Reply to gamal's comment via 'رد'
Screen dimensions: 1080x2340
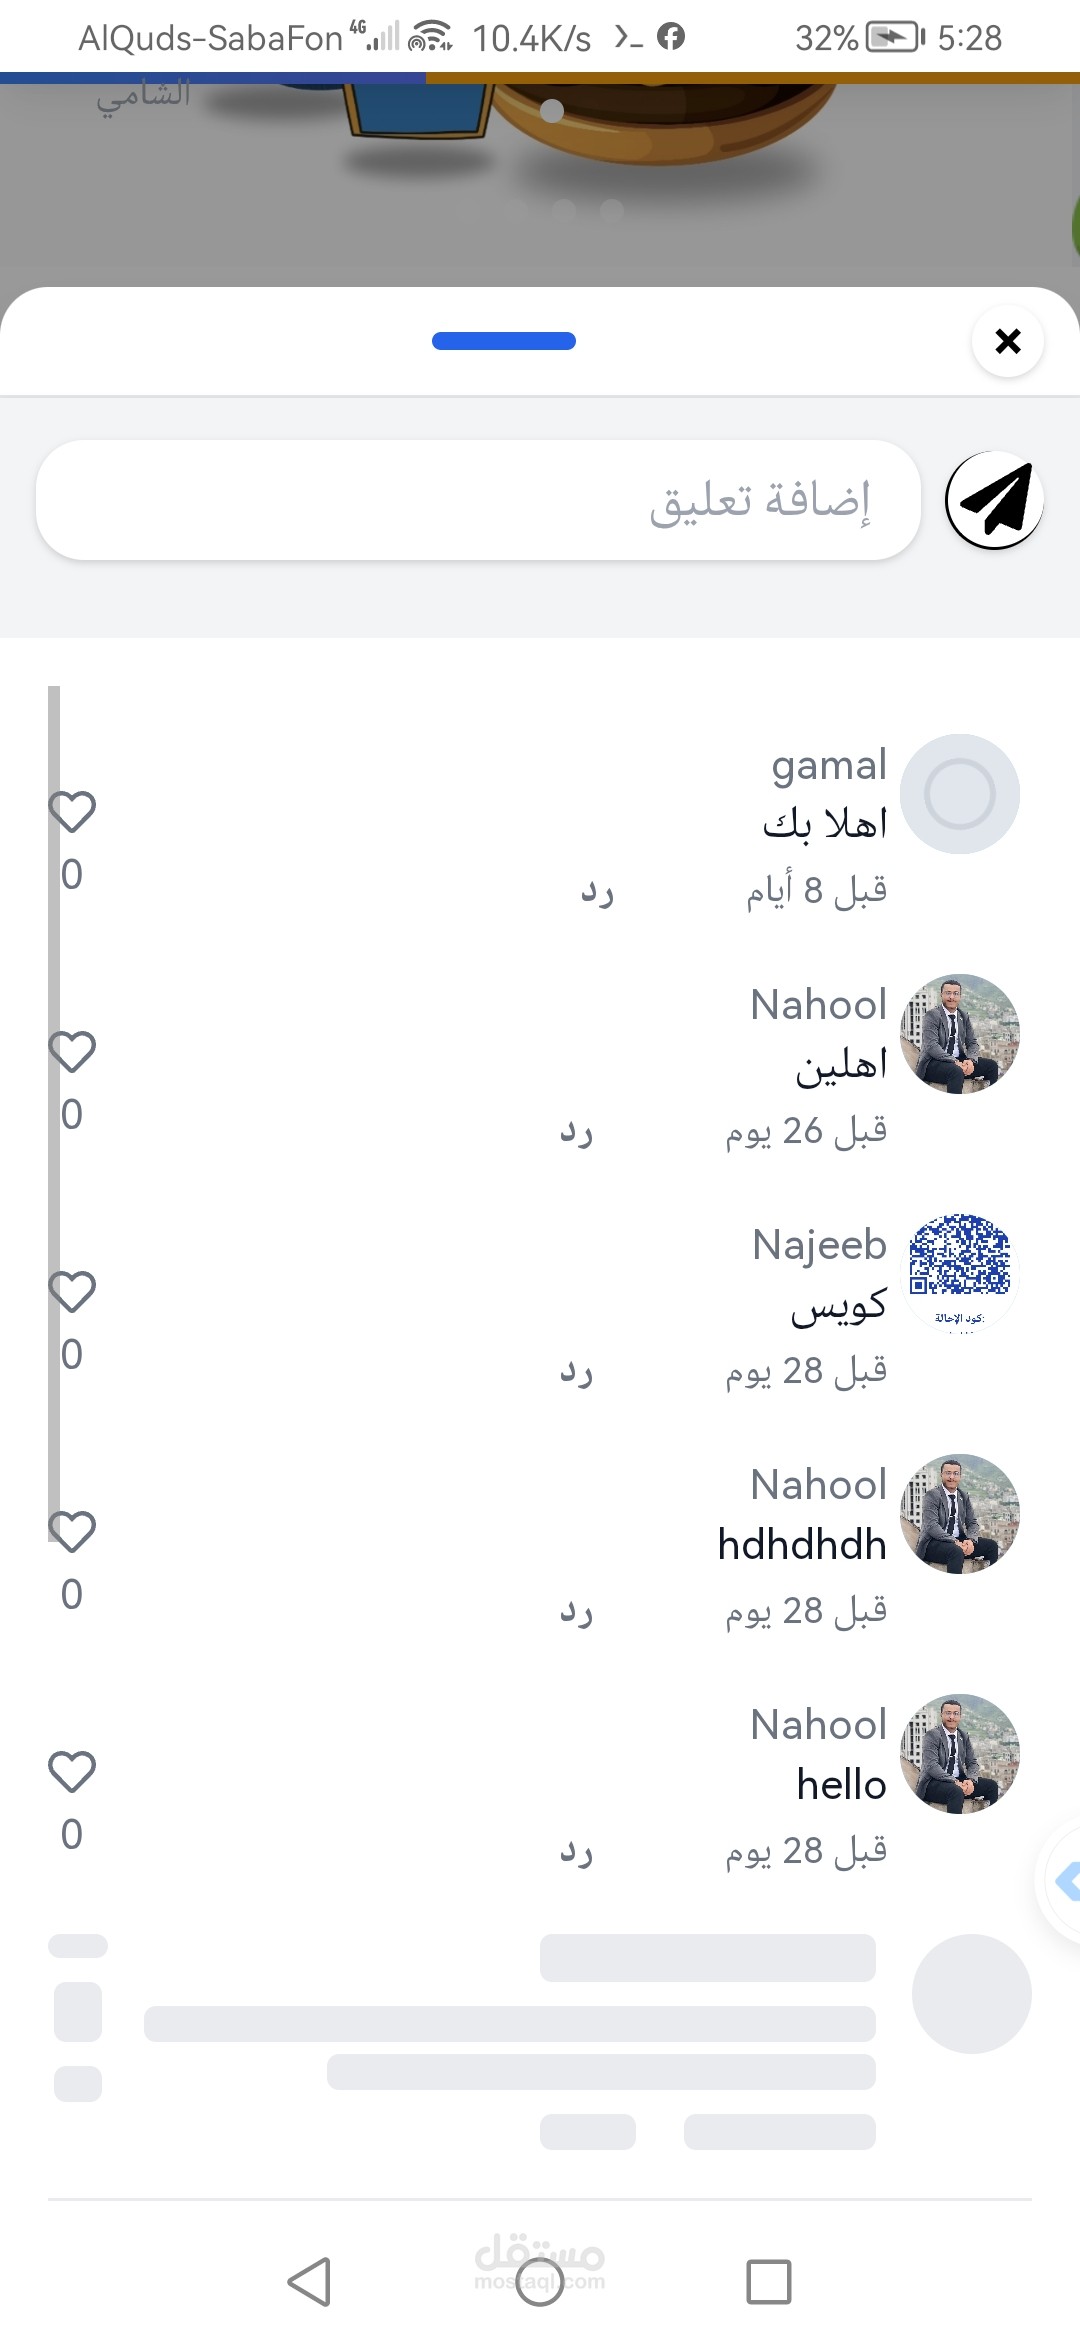pos(597,890)
